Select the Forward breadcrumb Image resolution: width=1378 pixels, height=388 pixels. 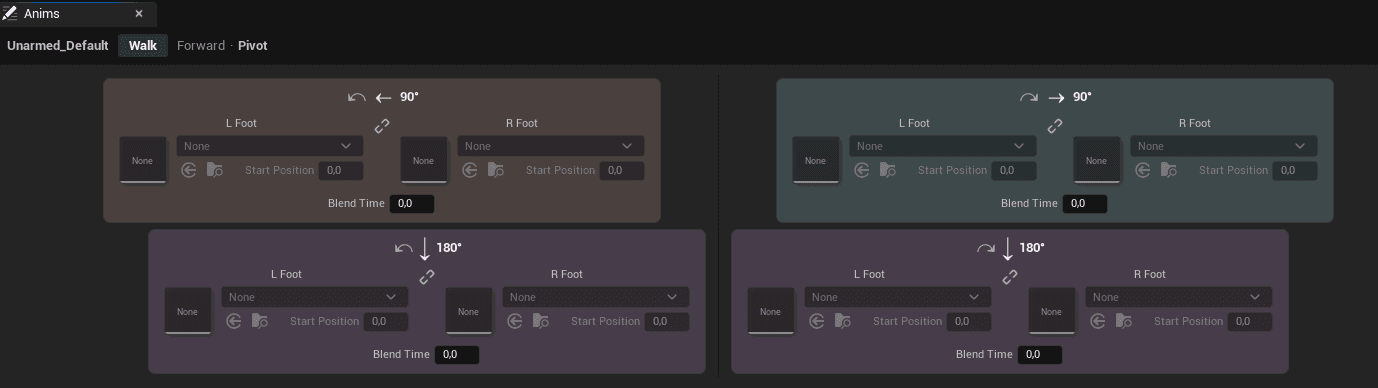pos(201,45)
